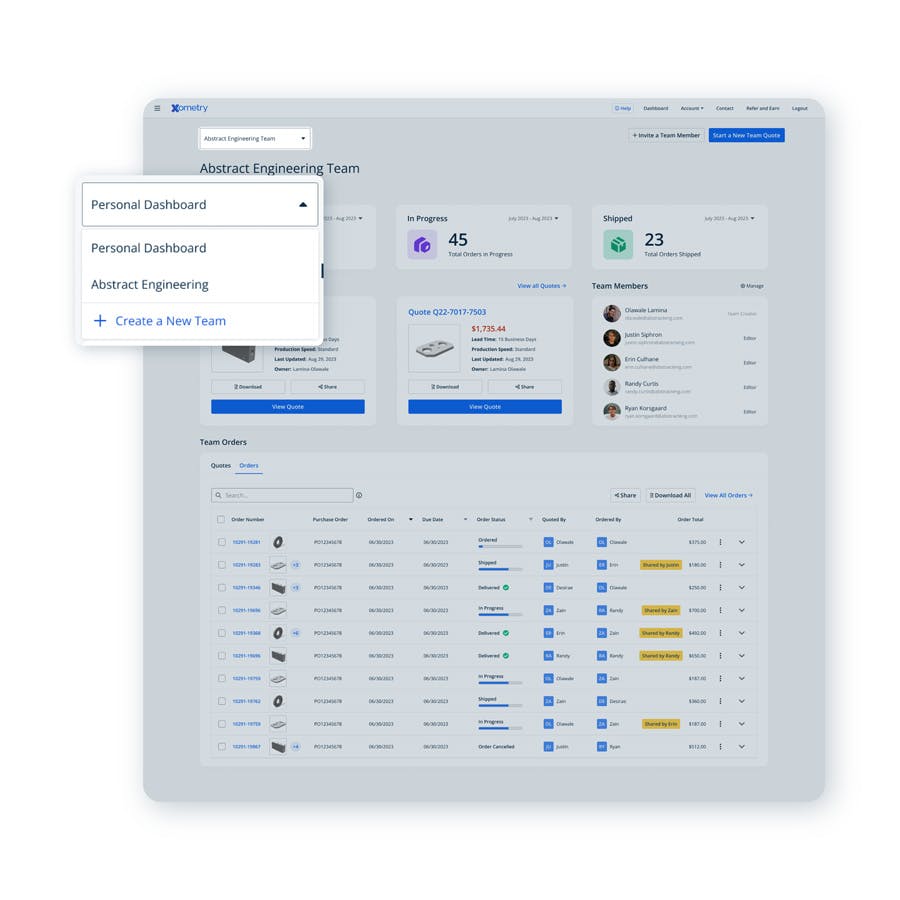Click Olawale Lamina's avatar photo

[612, 313]
